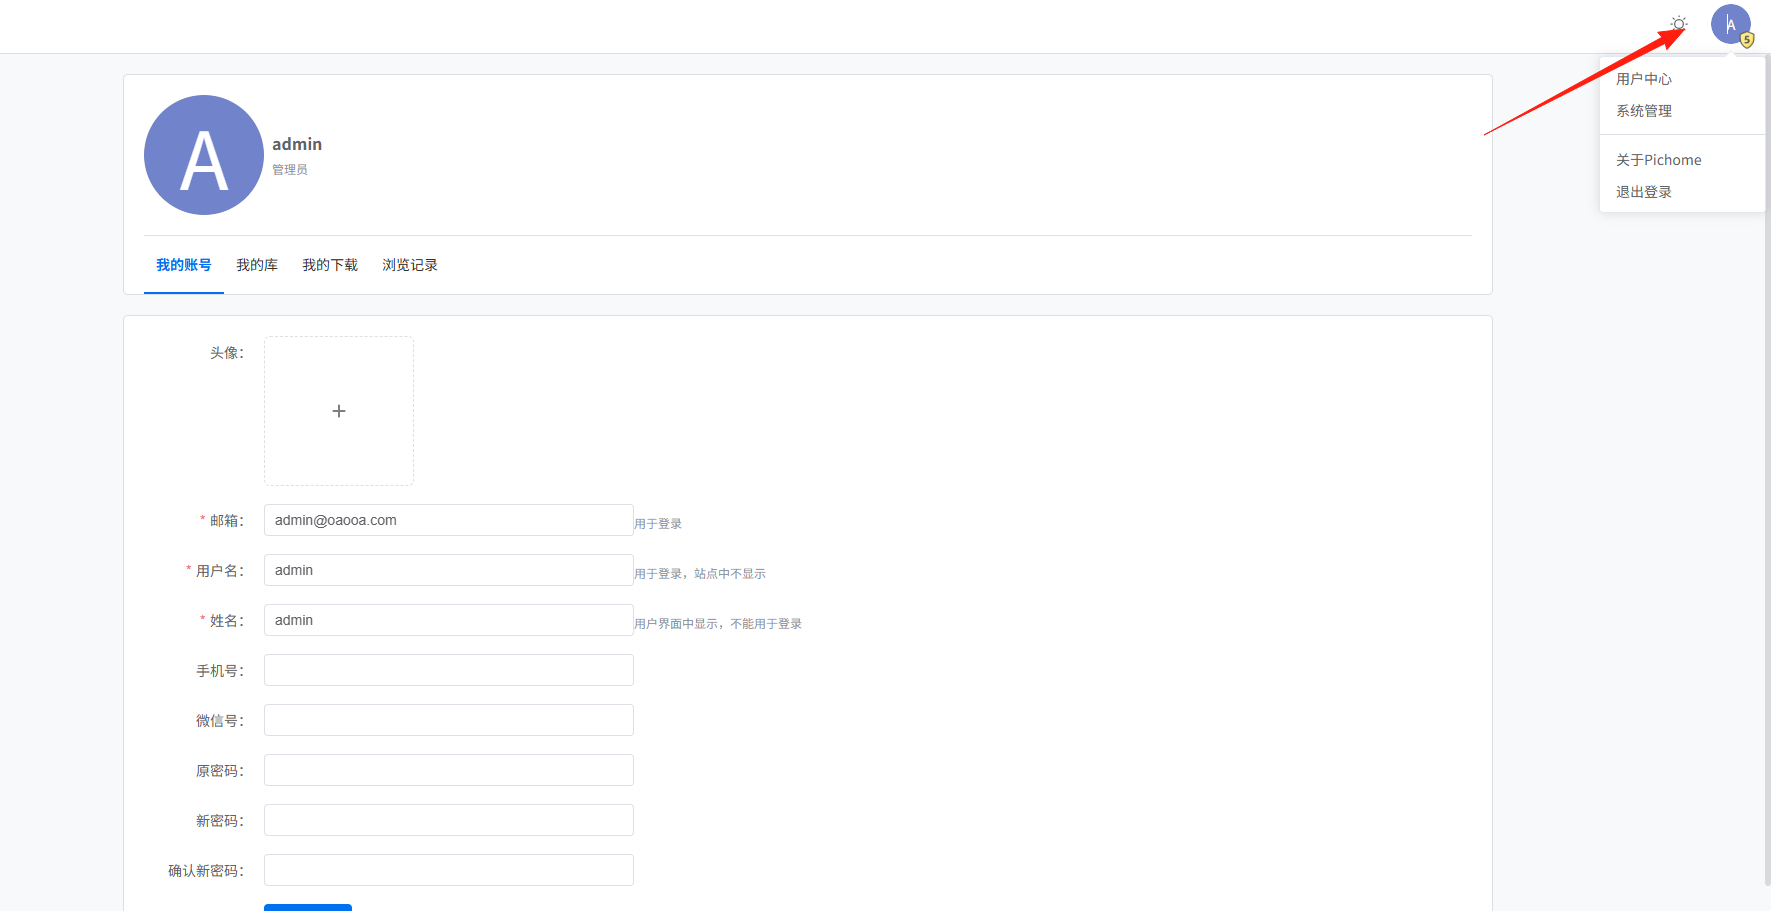Screen dimensions: 1771x911
Task: Click the user avatar in top bar
Action: [1731, 24]
